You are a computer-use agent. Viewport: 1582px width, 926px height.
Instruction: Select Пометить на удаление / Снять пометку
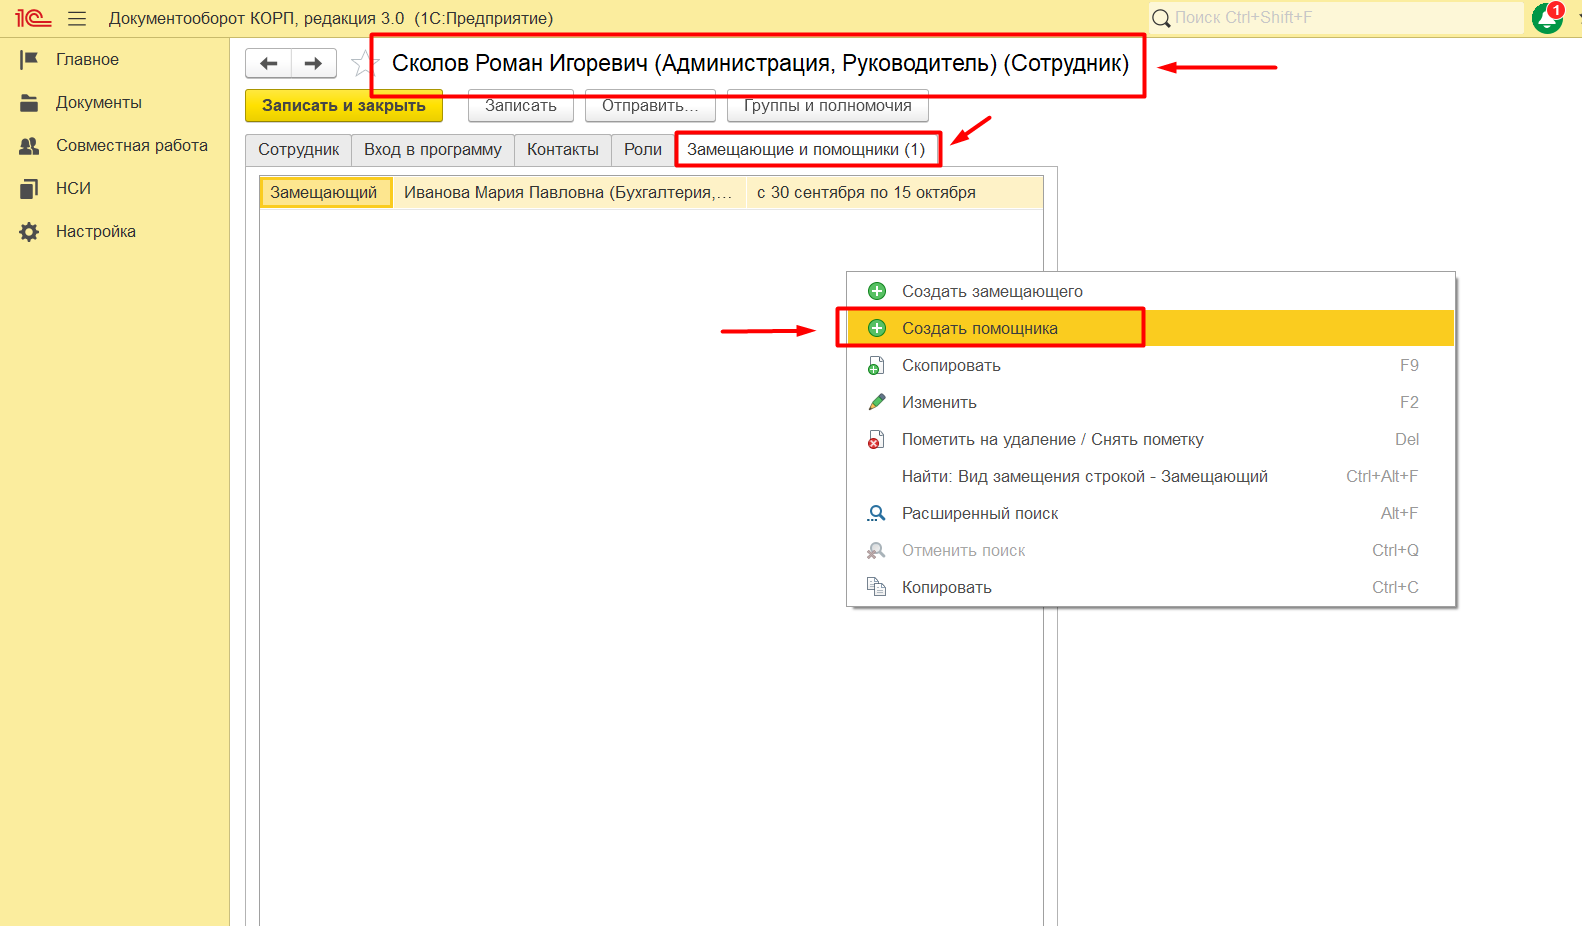click(x=1151, y=439)
